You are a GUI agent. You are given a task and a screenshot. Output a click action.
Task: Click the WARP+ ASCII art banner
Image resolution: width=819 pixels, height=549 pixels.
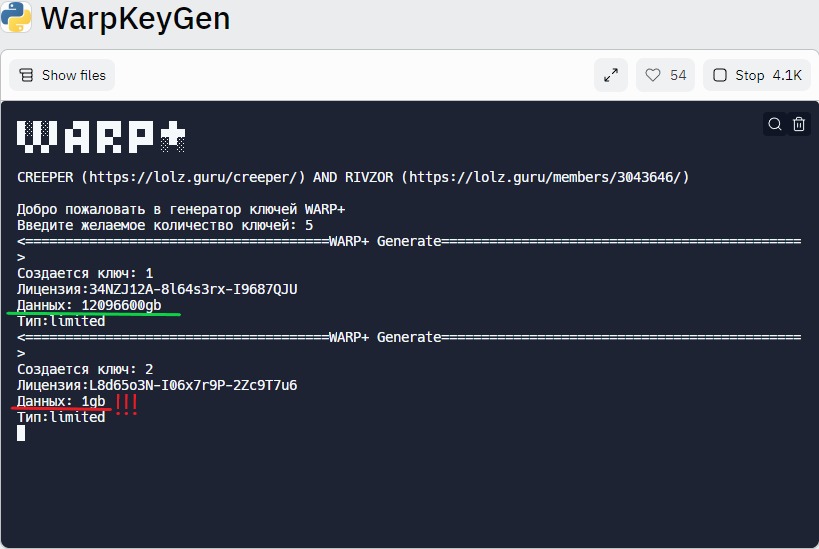pyautogui.click(x=101, y=137)
